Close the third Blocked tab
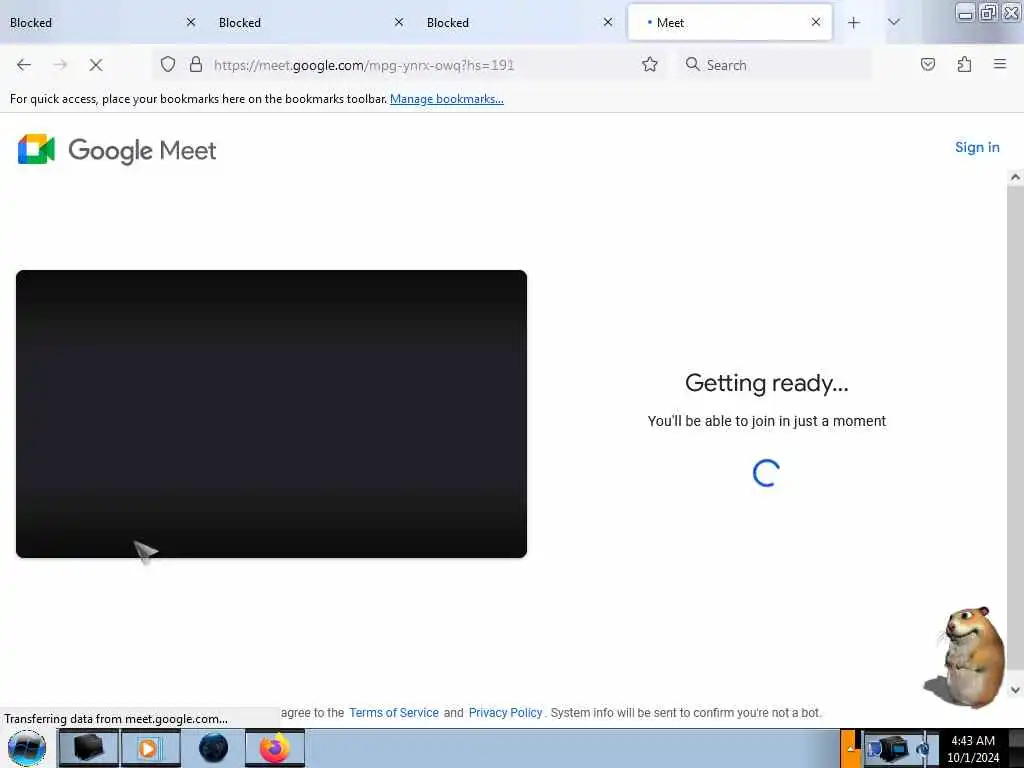Image resolution: width=1024 pixels, height=768 pixels. [x=607, y=22]
